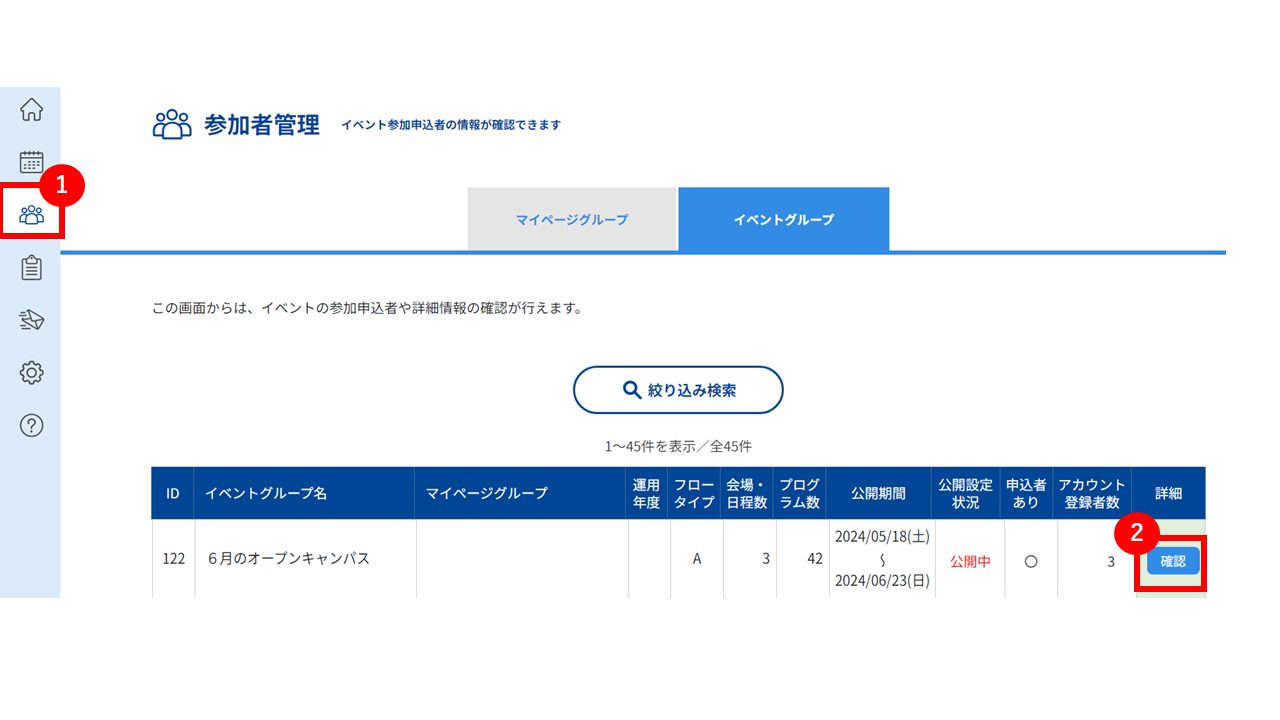Open the help question mark icon

click(x=32, y=426)
